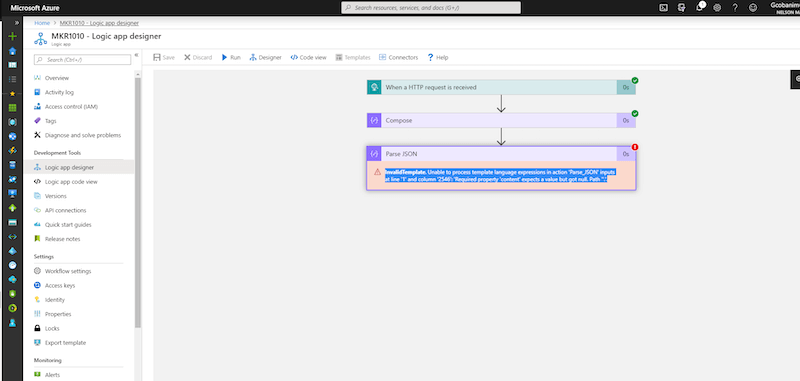Open Help in the designer toolbar

[x=438, y=58]
